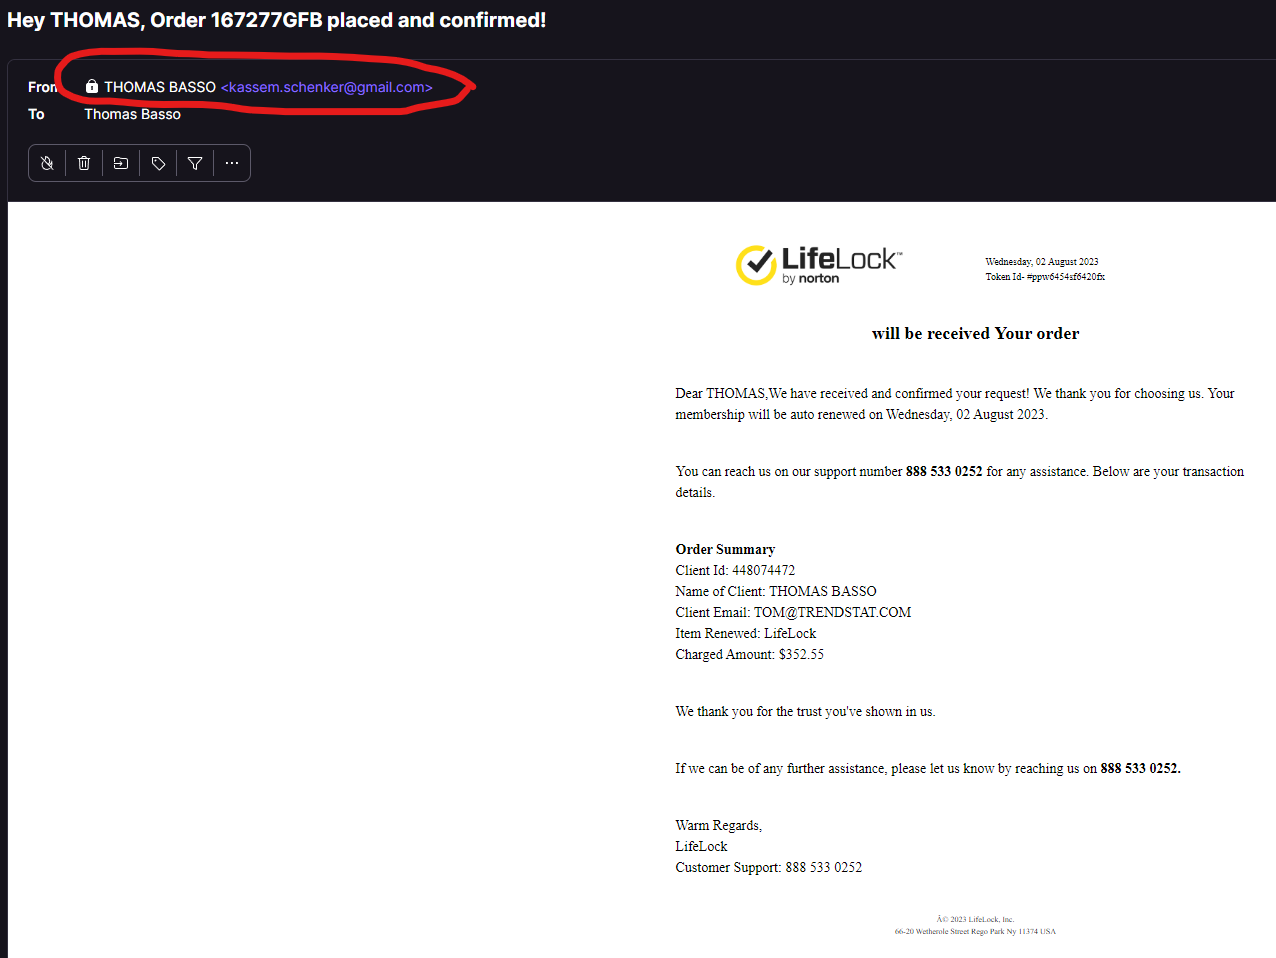Click the Client Id 448074472 line
This screenshot has width=1276, height=958.
(735, 570)
